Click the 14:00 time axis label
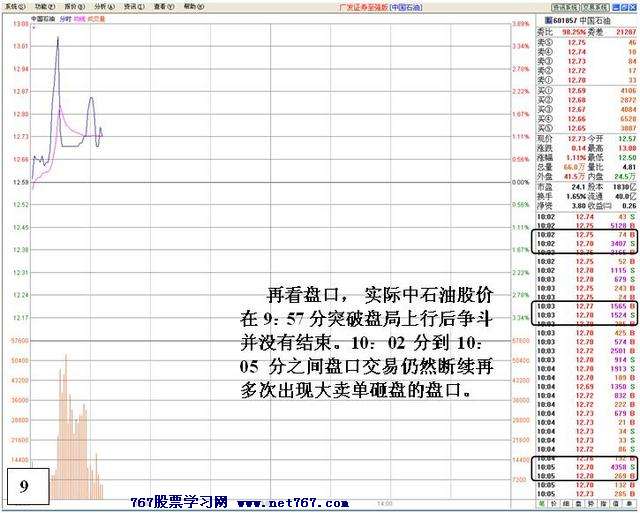The width and height of the screenshot is (640, 513). [x=385, y=504]
